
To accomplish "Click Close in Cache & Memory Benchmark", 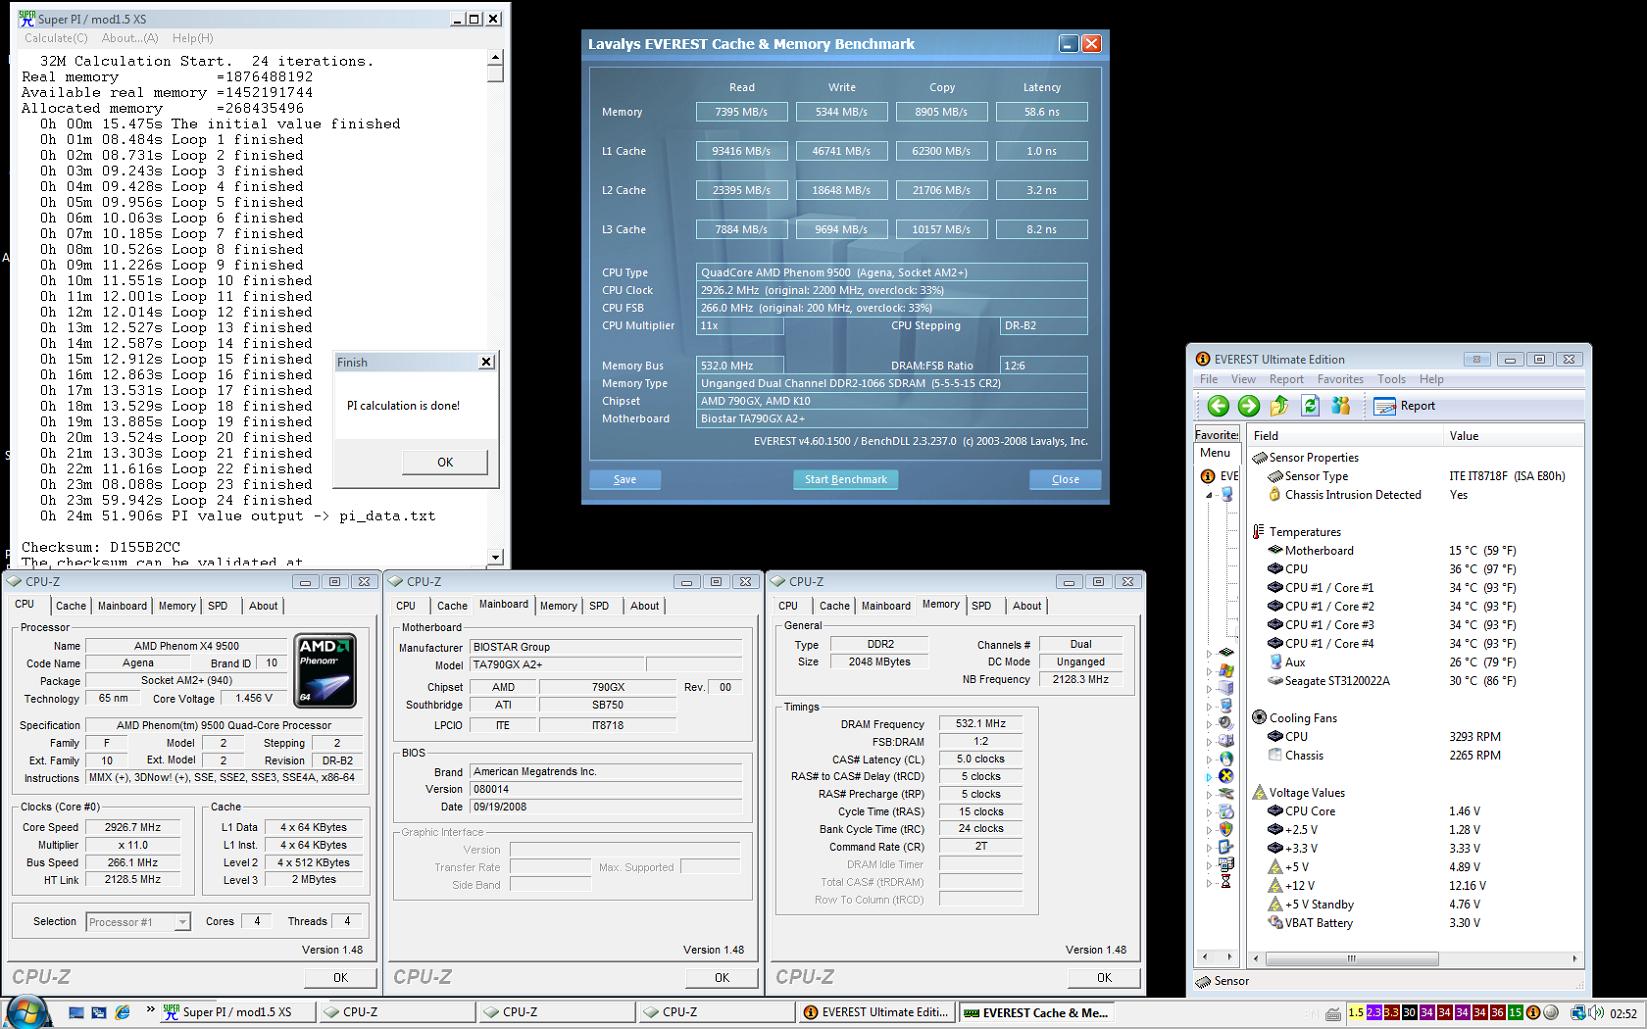I will 1065,479.
